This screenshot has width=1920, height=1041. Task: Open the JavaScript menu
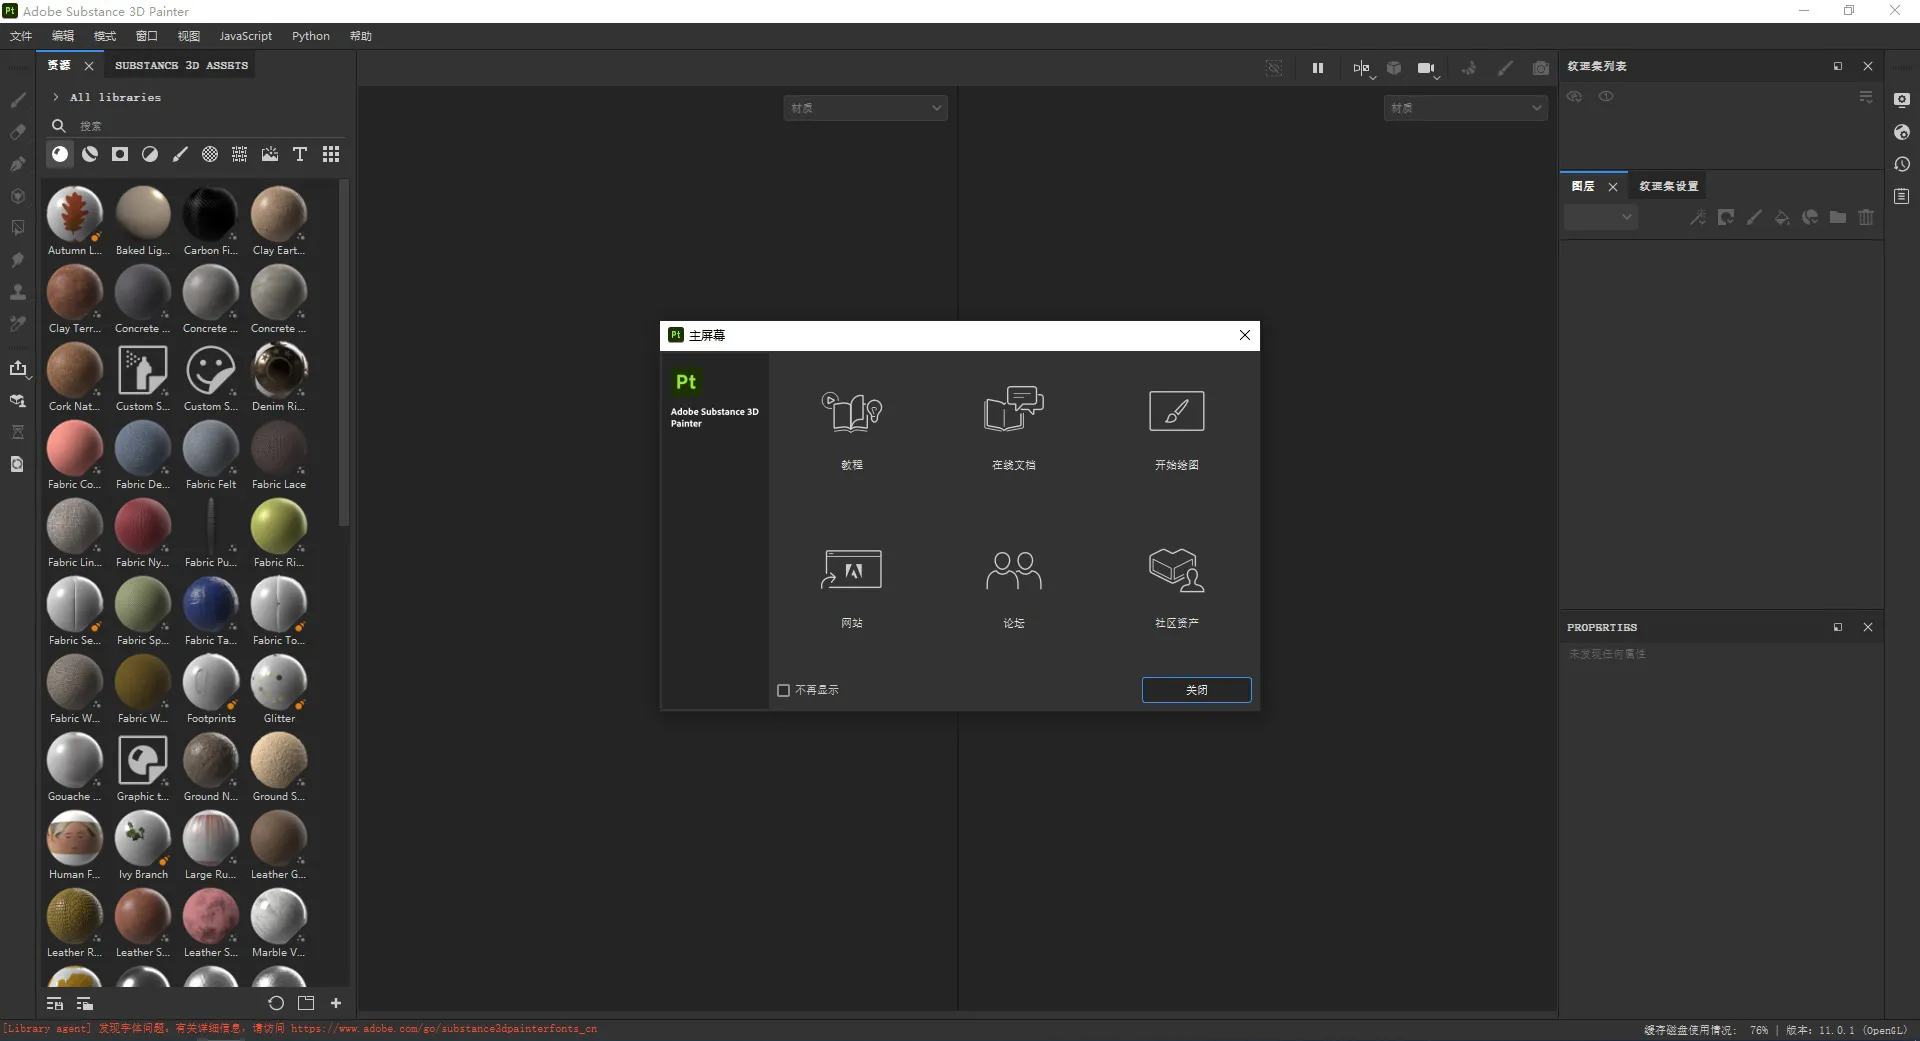click(245, 36)
